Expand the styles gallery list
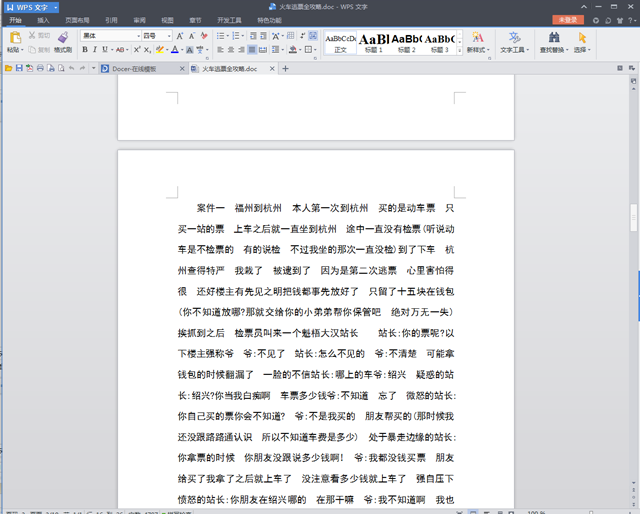This screenshot has height=514, width=640. click(x=460, y=51)
